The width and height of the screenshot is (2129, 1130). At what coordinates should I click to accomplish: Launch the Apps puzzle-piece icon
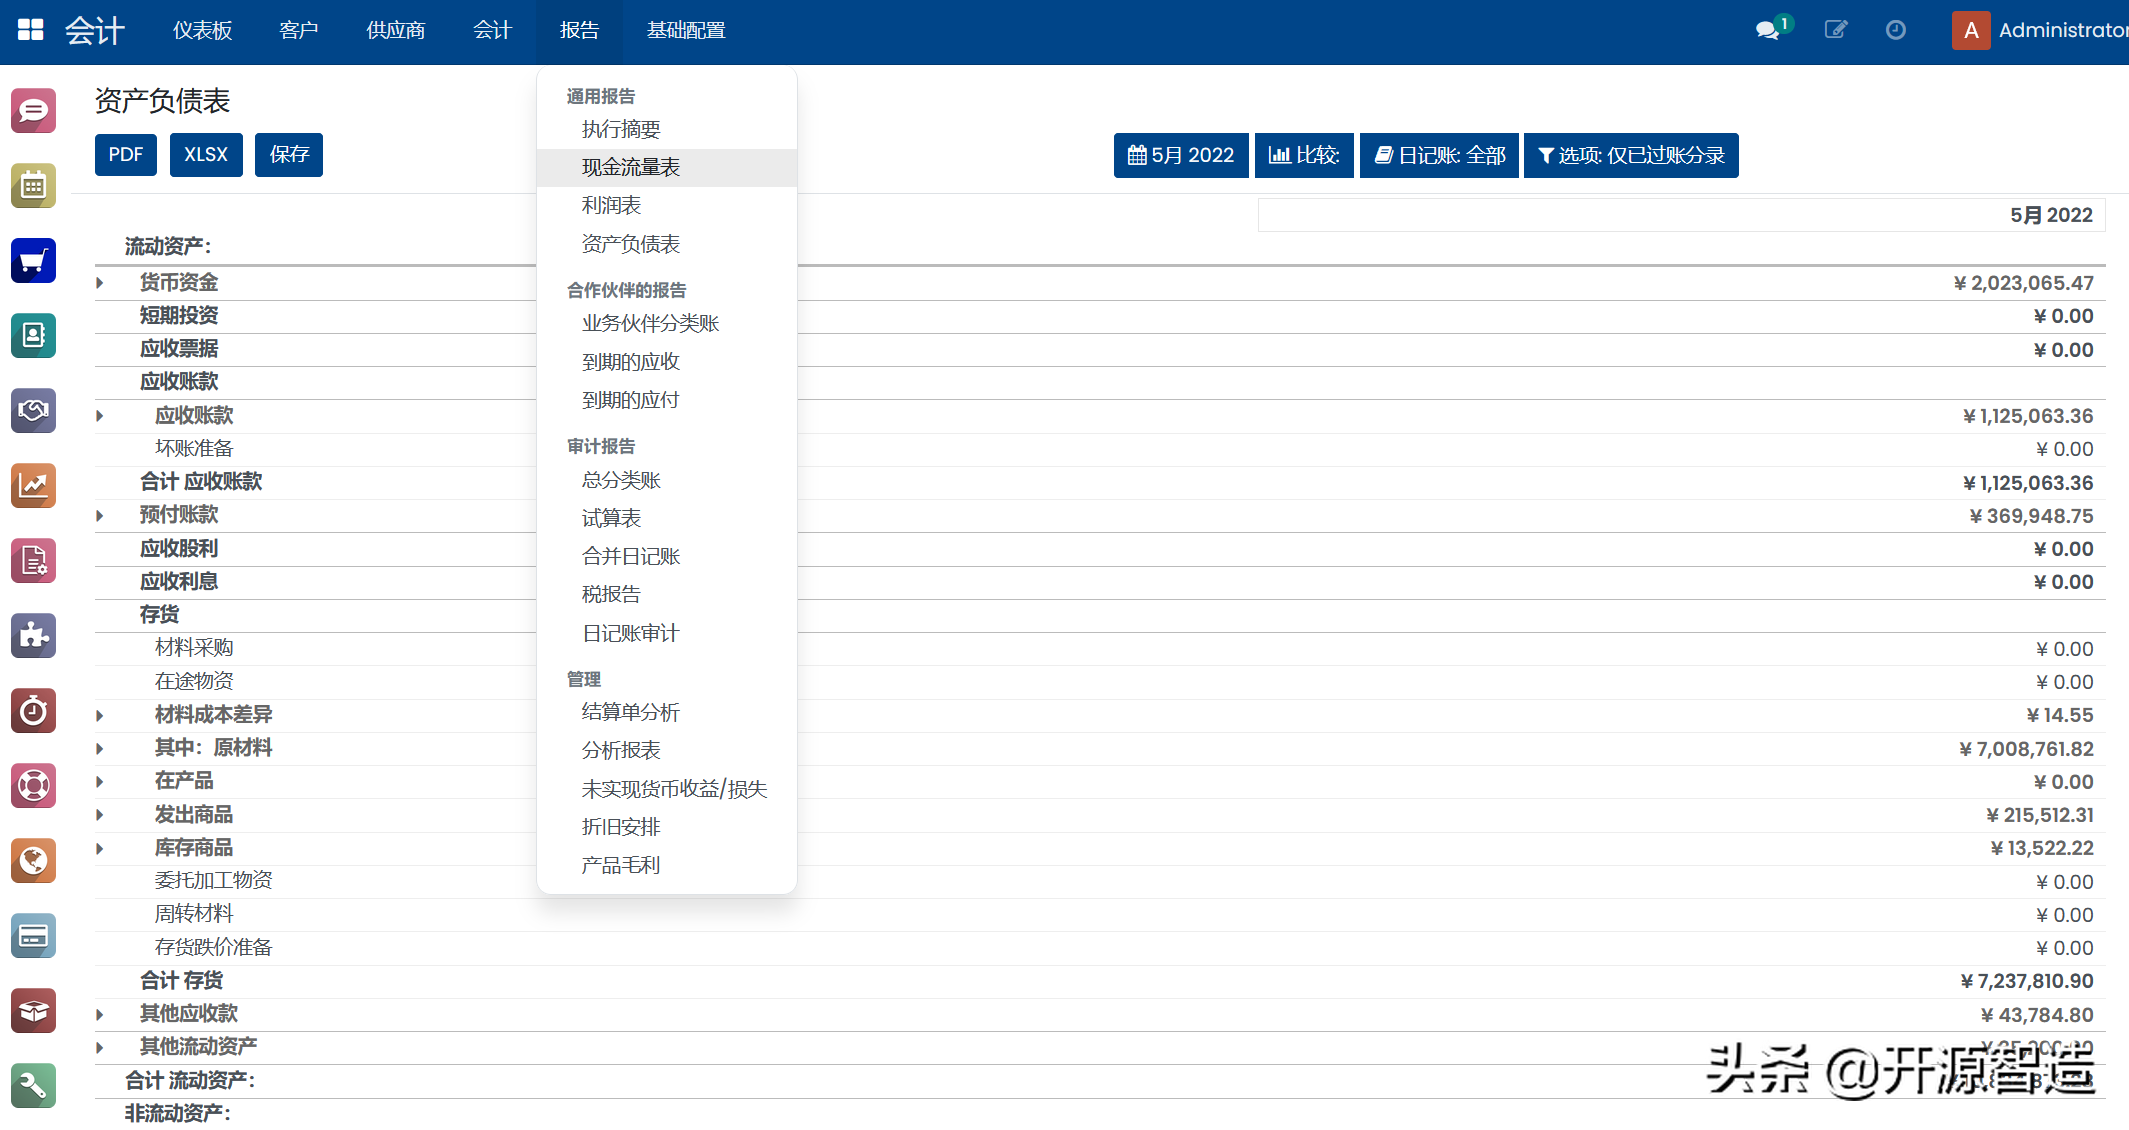[x=33, y=636]
